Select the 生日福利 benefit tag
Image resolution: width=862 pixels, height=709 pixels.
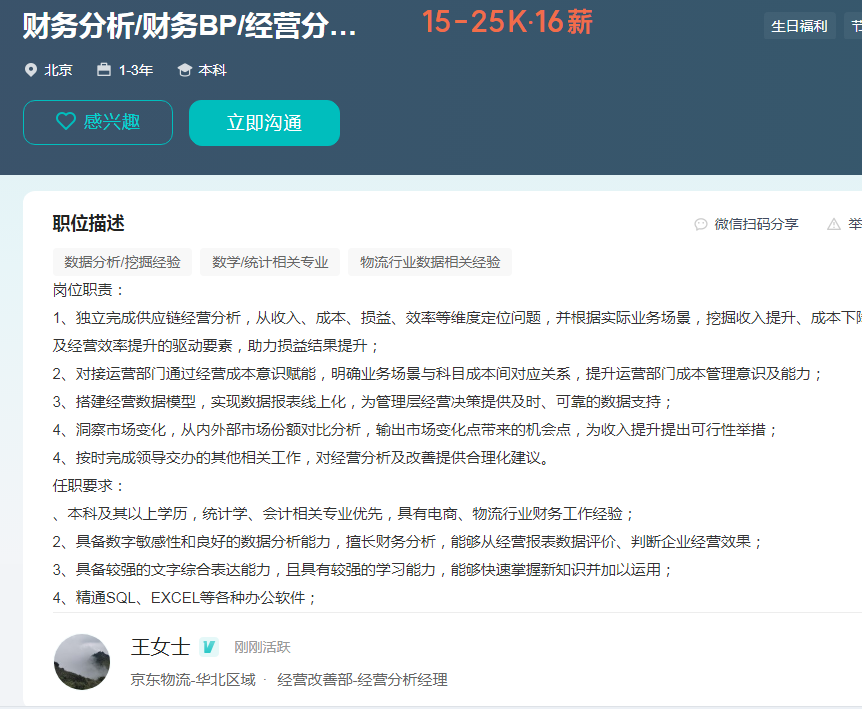pyautogui.click(x=799, y=26)
